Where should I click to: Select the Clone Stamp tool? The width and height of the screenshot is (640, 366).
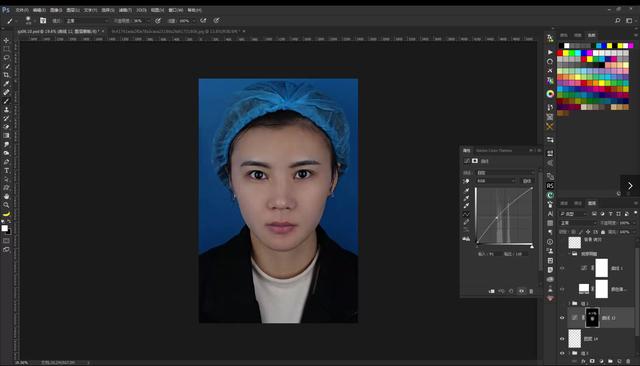click(x=6, y=110)
